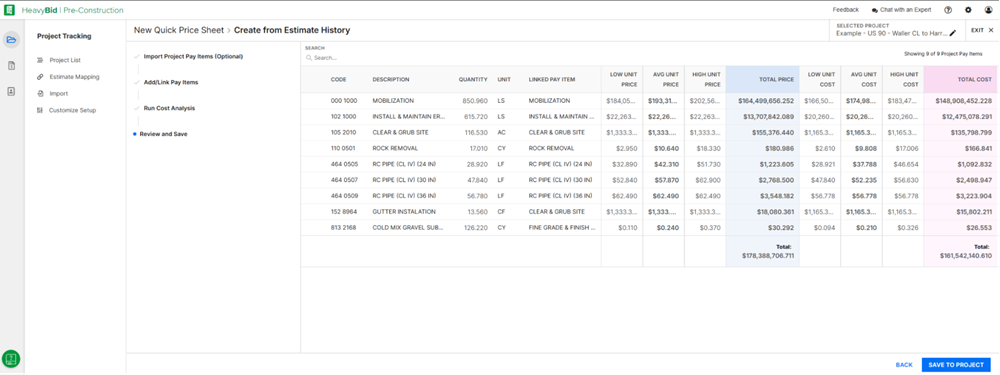The height and width of the screenshot is (375, 1000).
Task: Open the help question mark icon
Action: (948, 10)
